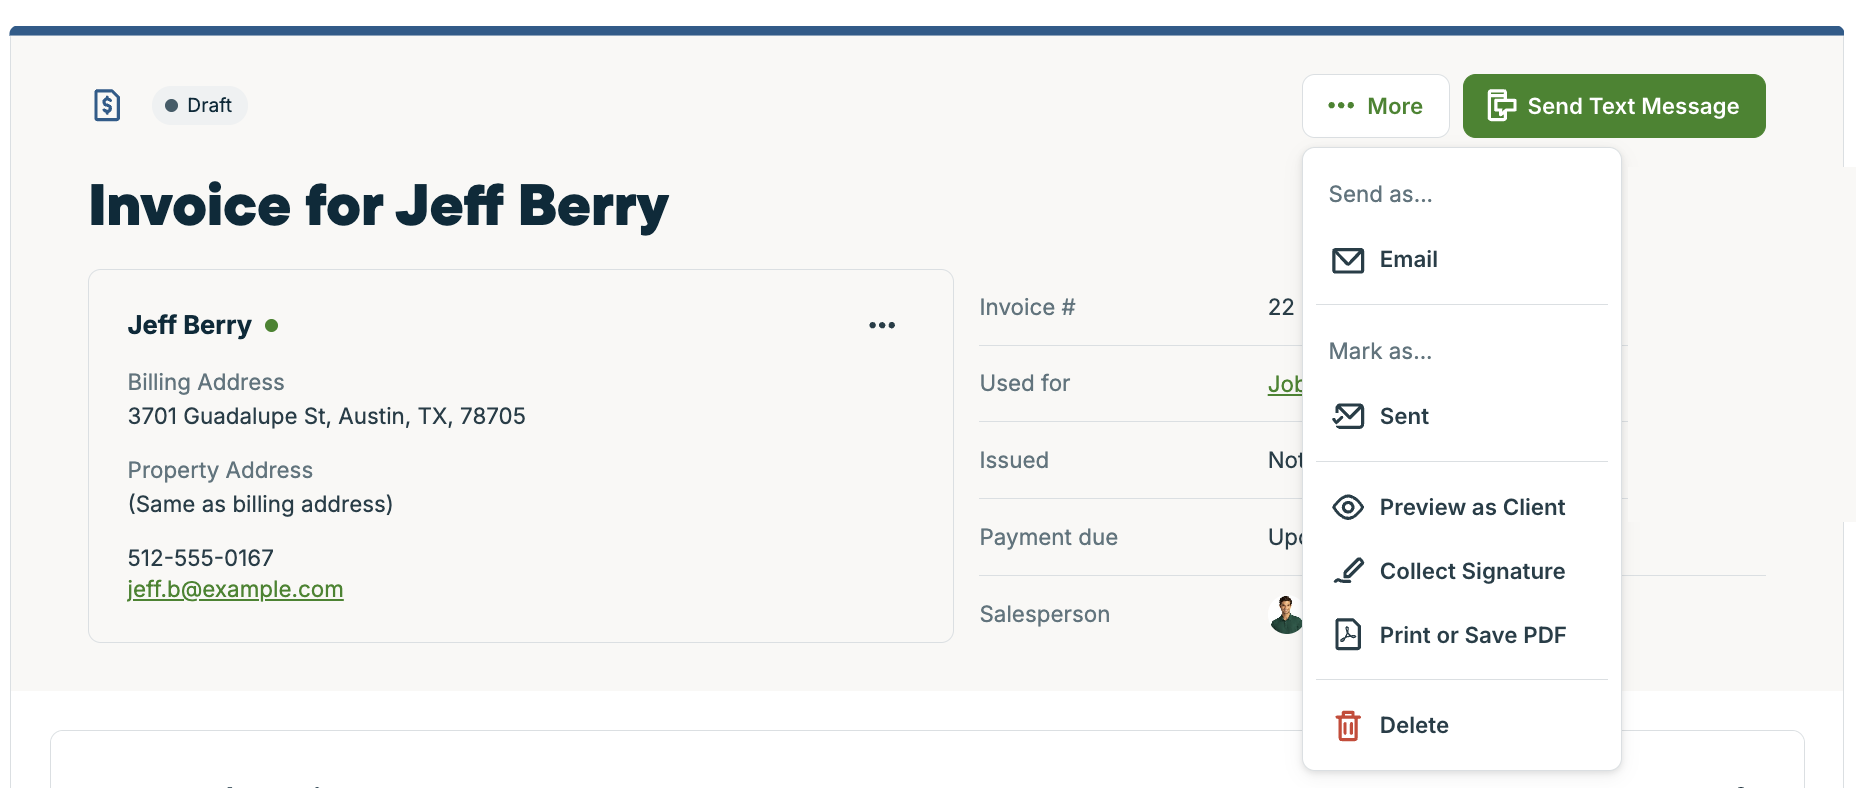Open the More actions dropdown
1856x788 pixels.
(x=1375, y=106)
